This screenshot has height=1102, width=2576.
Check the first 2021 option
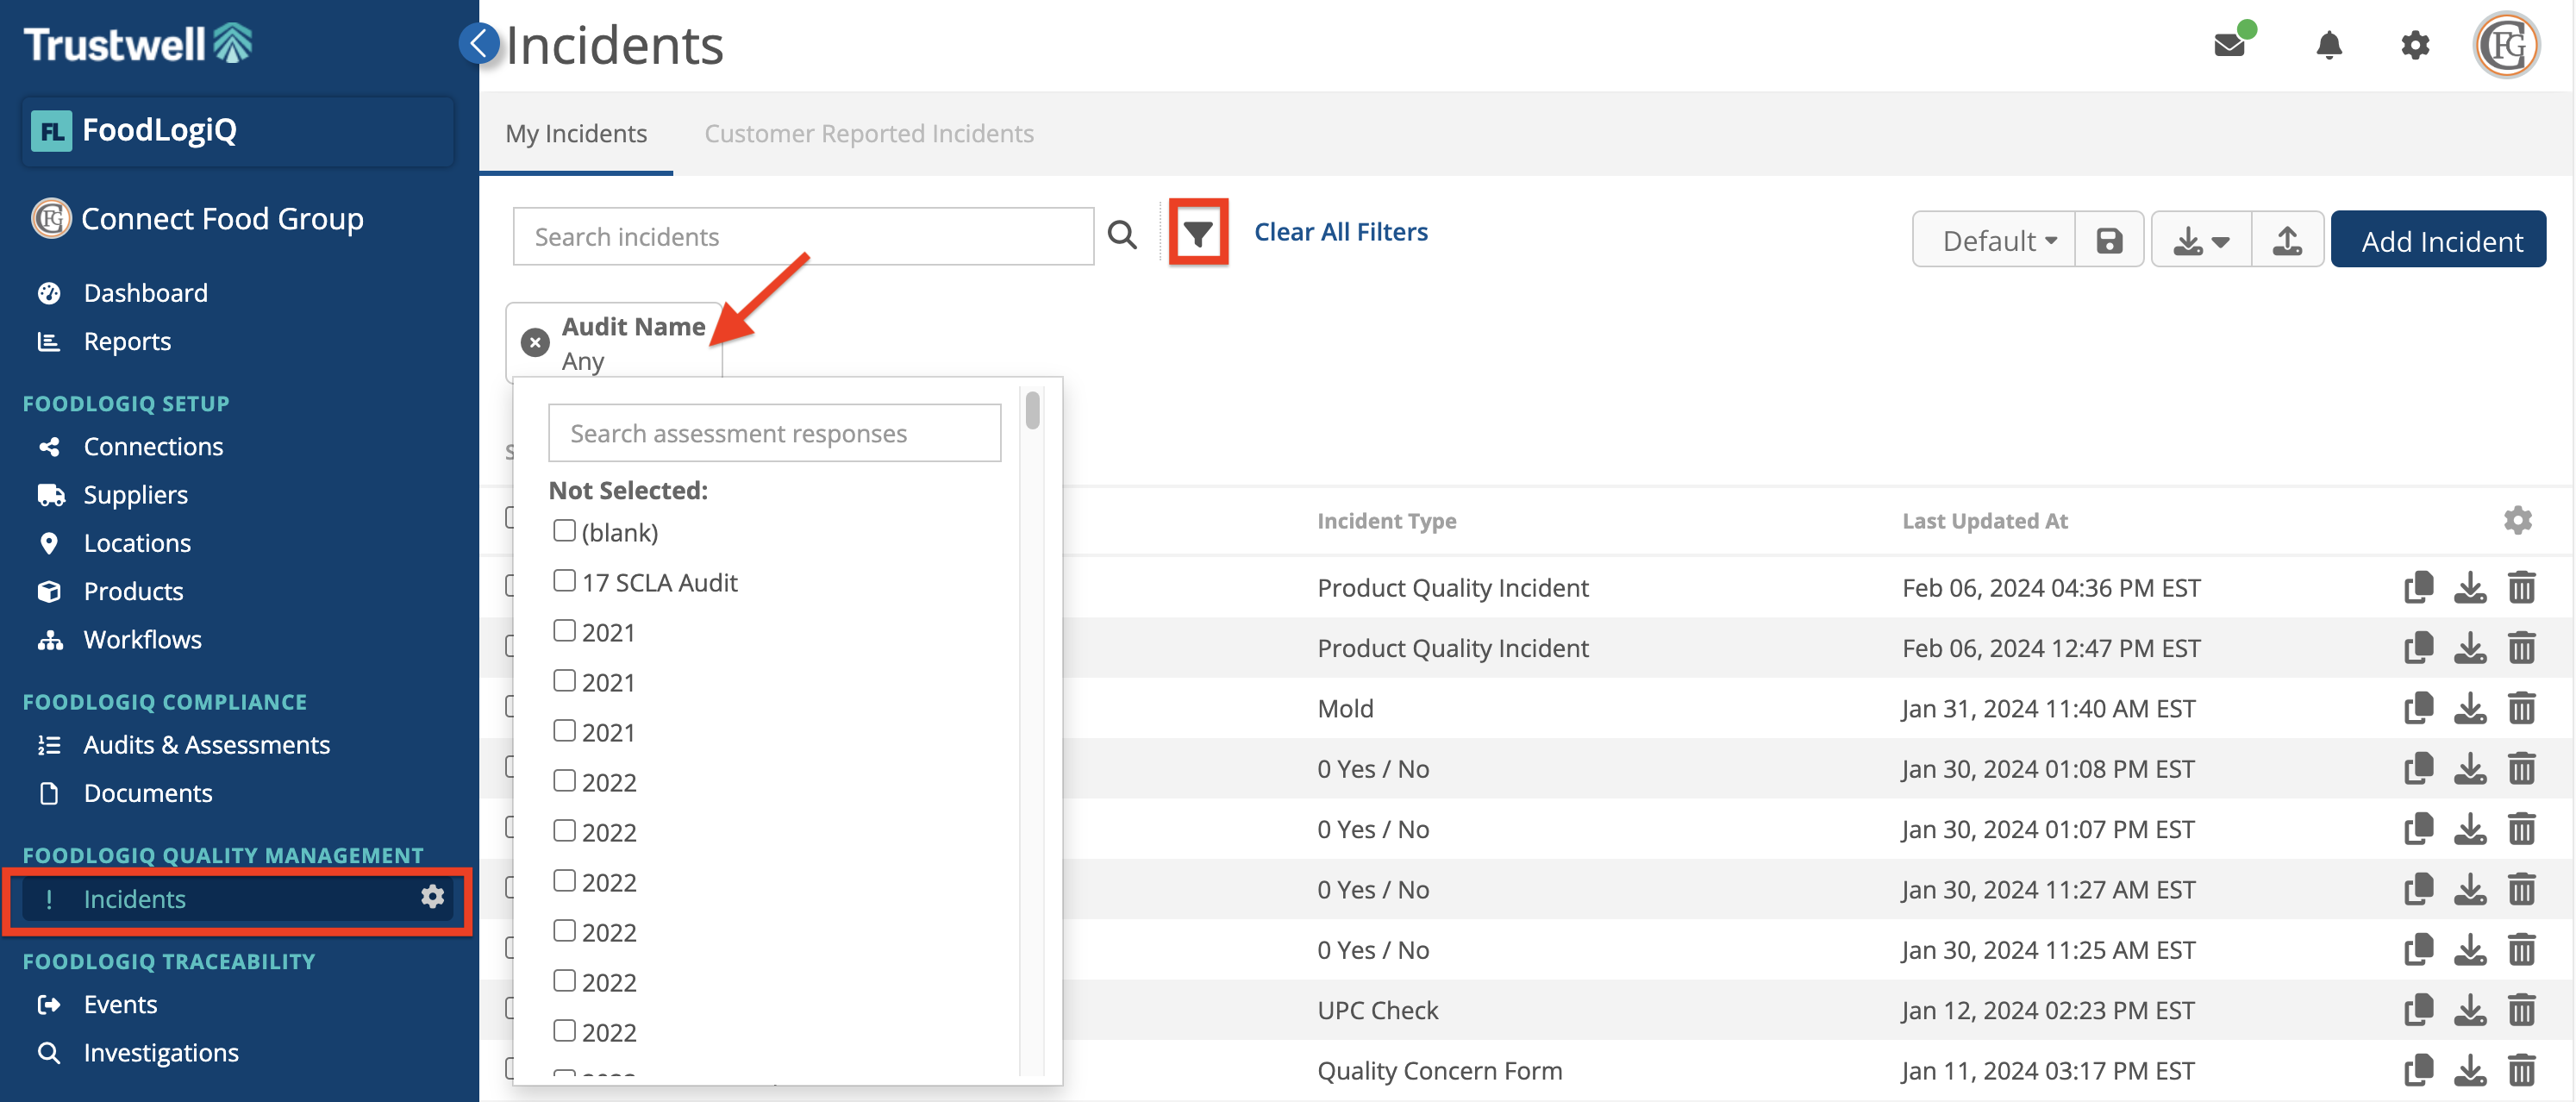(x=564, y=631)
